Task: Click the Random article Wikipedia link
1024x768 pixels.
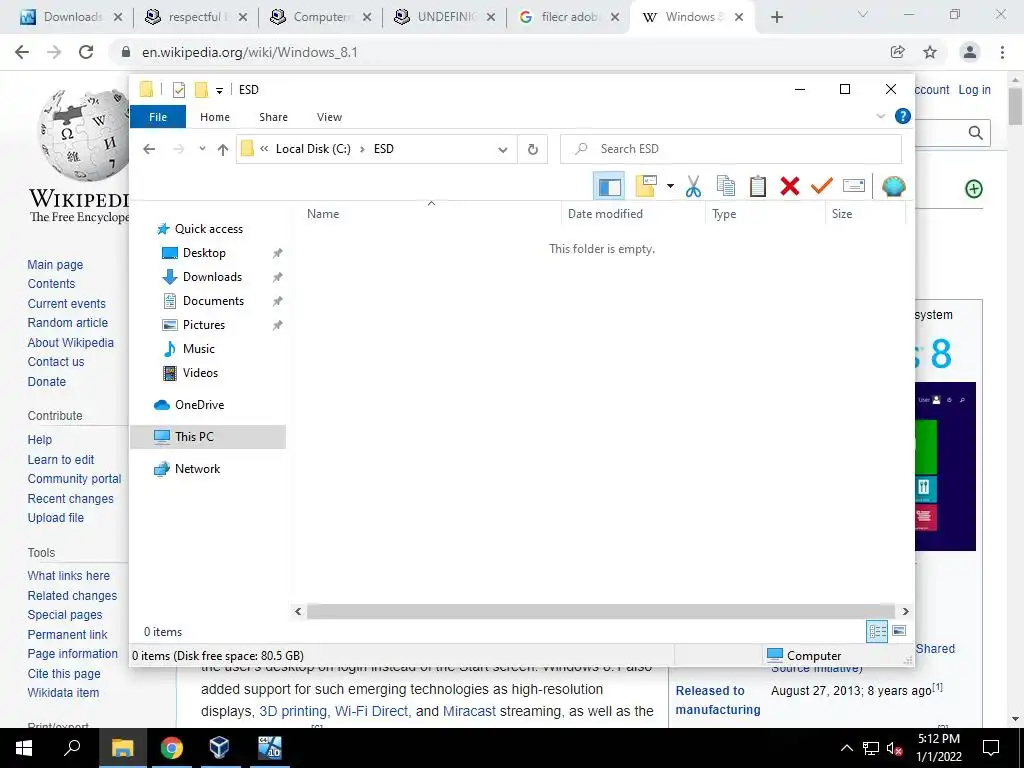Action: (67, 323)
